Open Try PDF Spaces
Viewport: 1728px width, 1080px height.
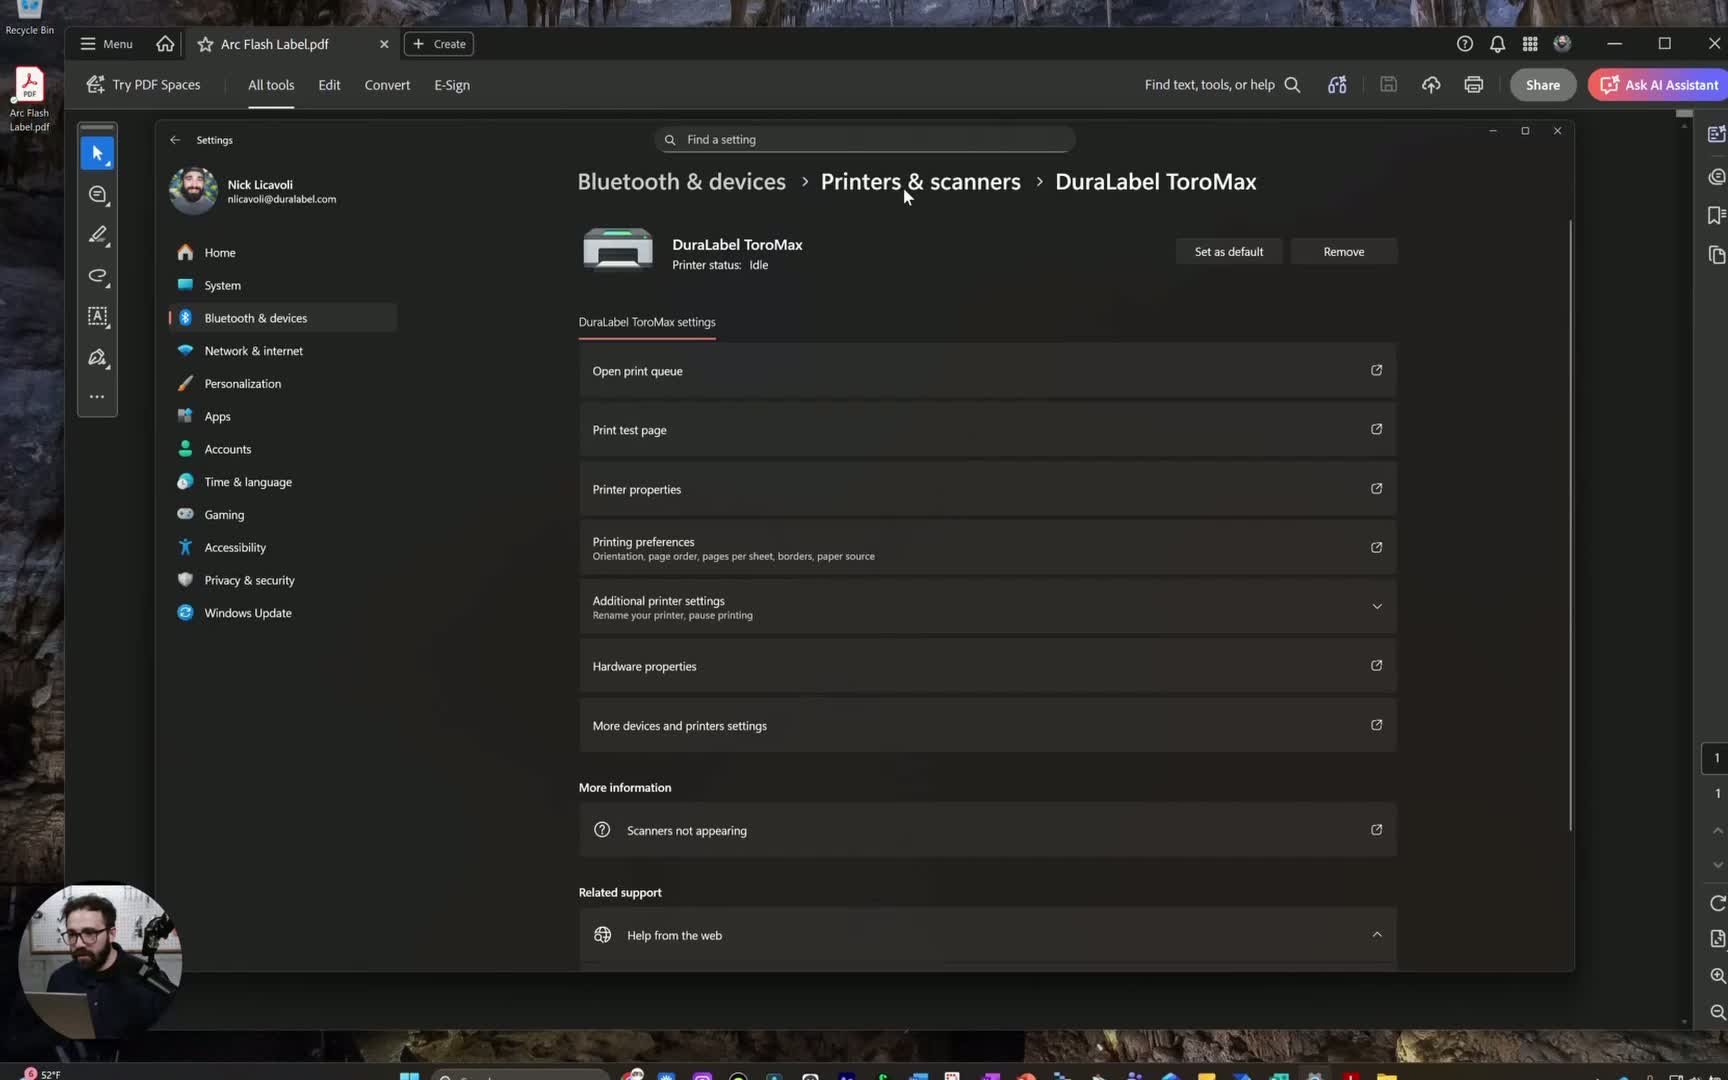pos(143,85)
